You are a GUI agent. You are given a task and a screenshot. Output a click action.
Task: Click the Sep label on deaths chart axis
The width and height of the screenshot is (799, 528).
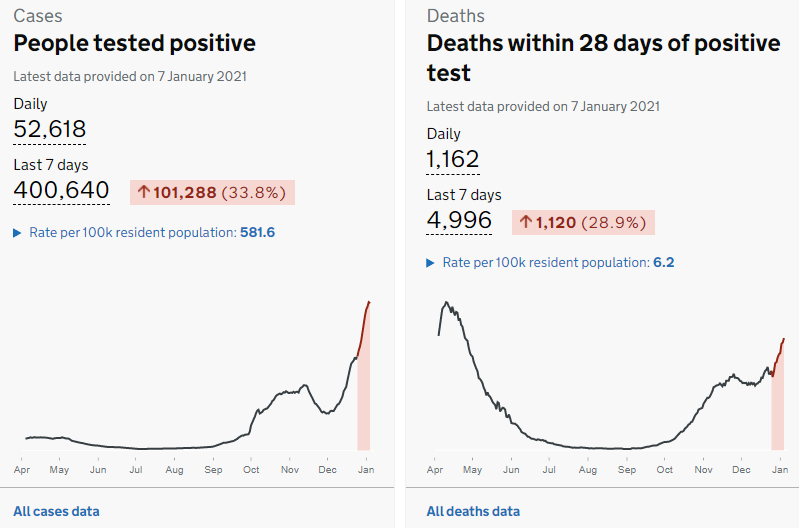pos(626,469)
